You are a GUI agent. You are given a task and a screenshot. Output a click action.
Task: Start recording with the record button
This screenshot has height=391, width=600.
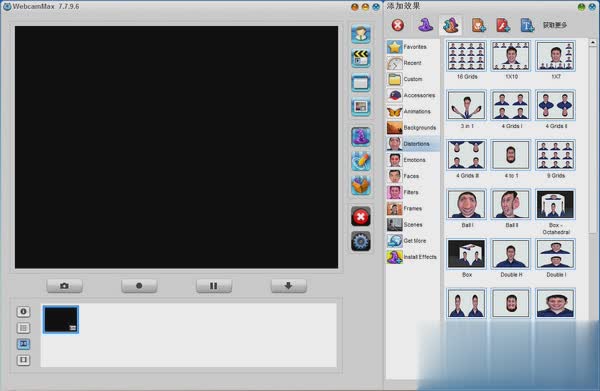[x=139, y=286]
